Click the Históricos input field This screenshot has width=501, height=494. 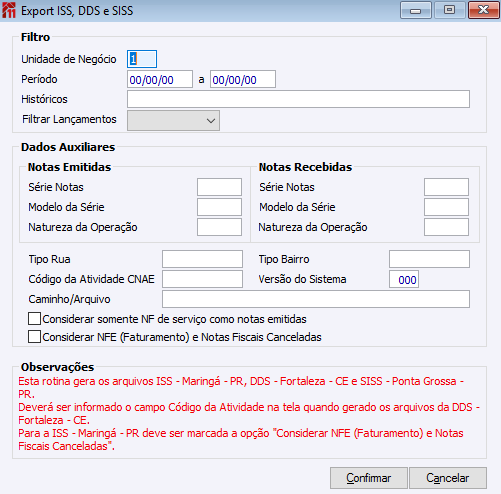[298, 99]
